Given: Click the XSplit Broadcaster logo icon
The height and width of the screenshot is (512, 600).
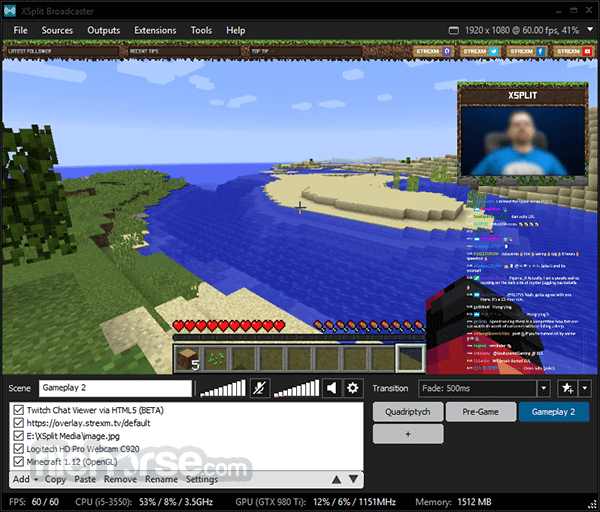Looking at the screenshot, I should click(10, 11).
